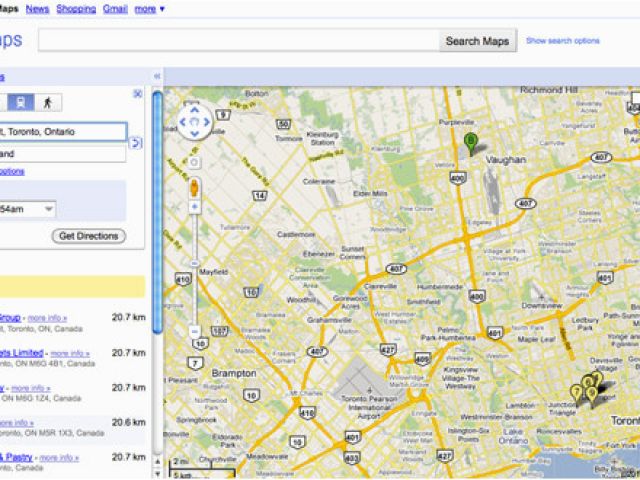Click Show search options link
Screen dimensions: 640x480
point(562,40)
